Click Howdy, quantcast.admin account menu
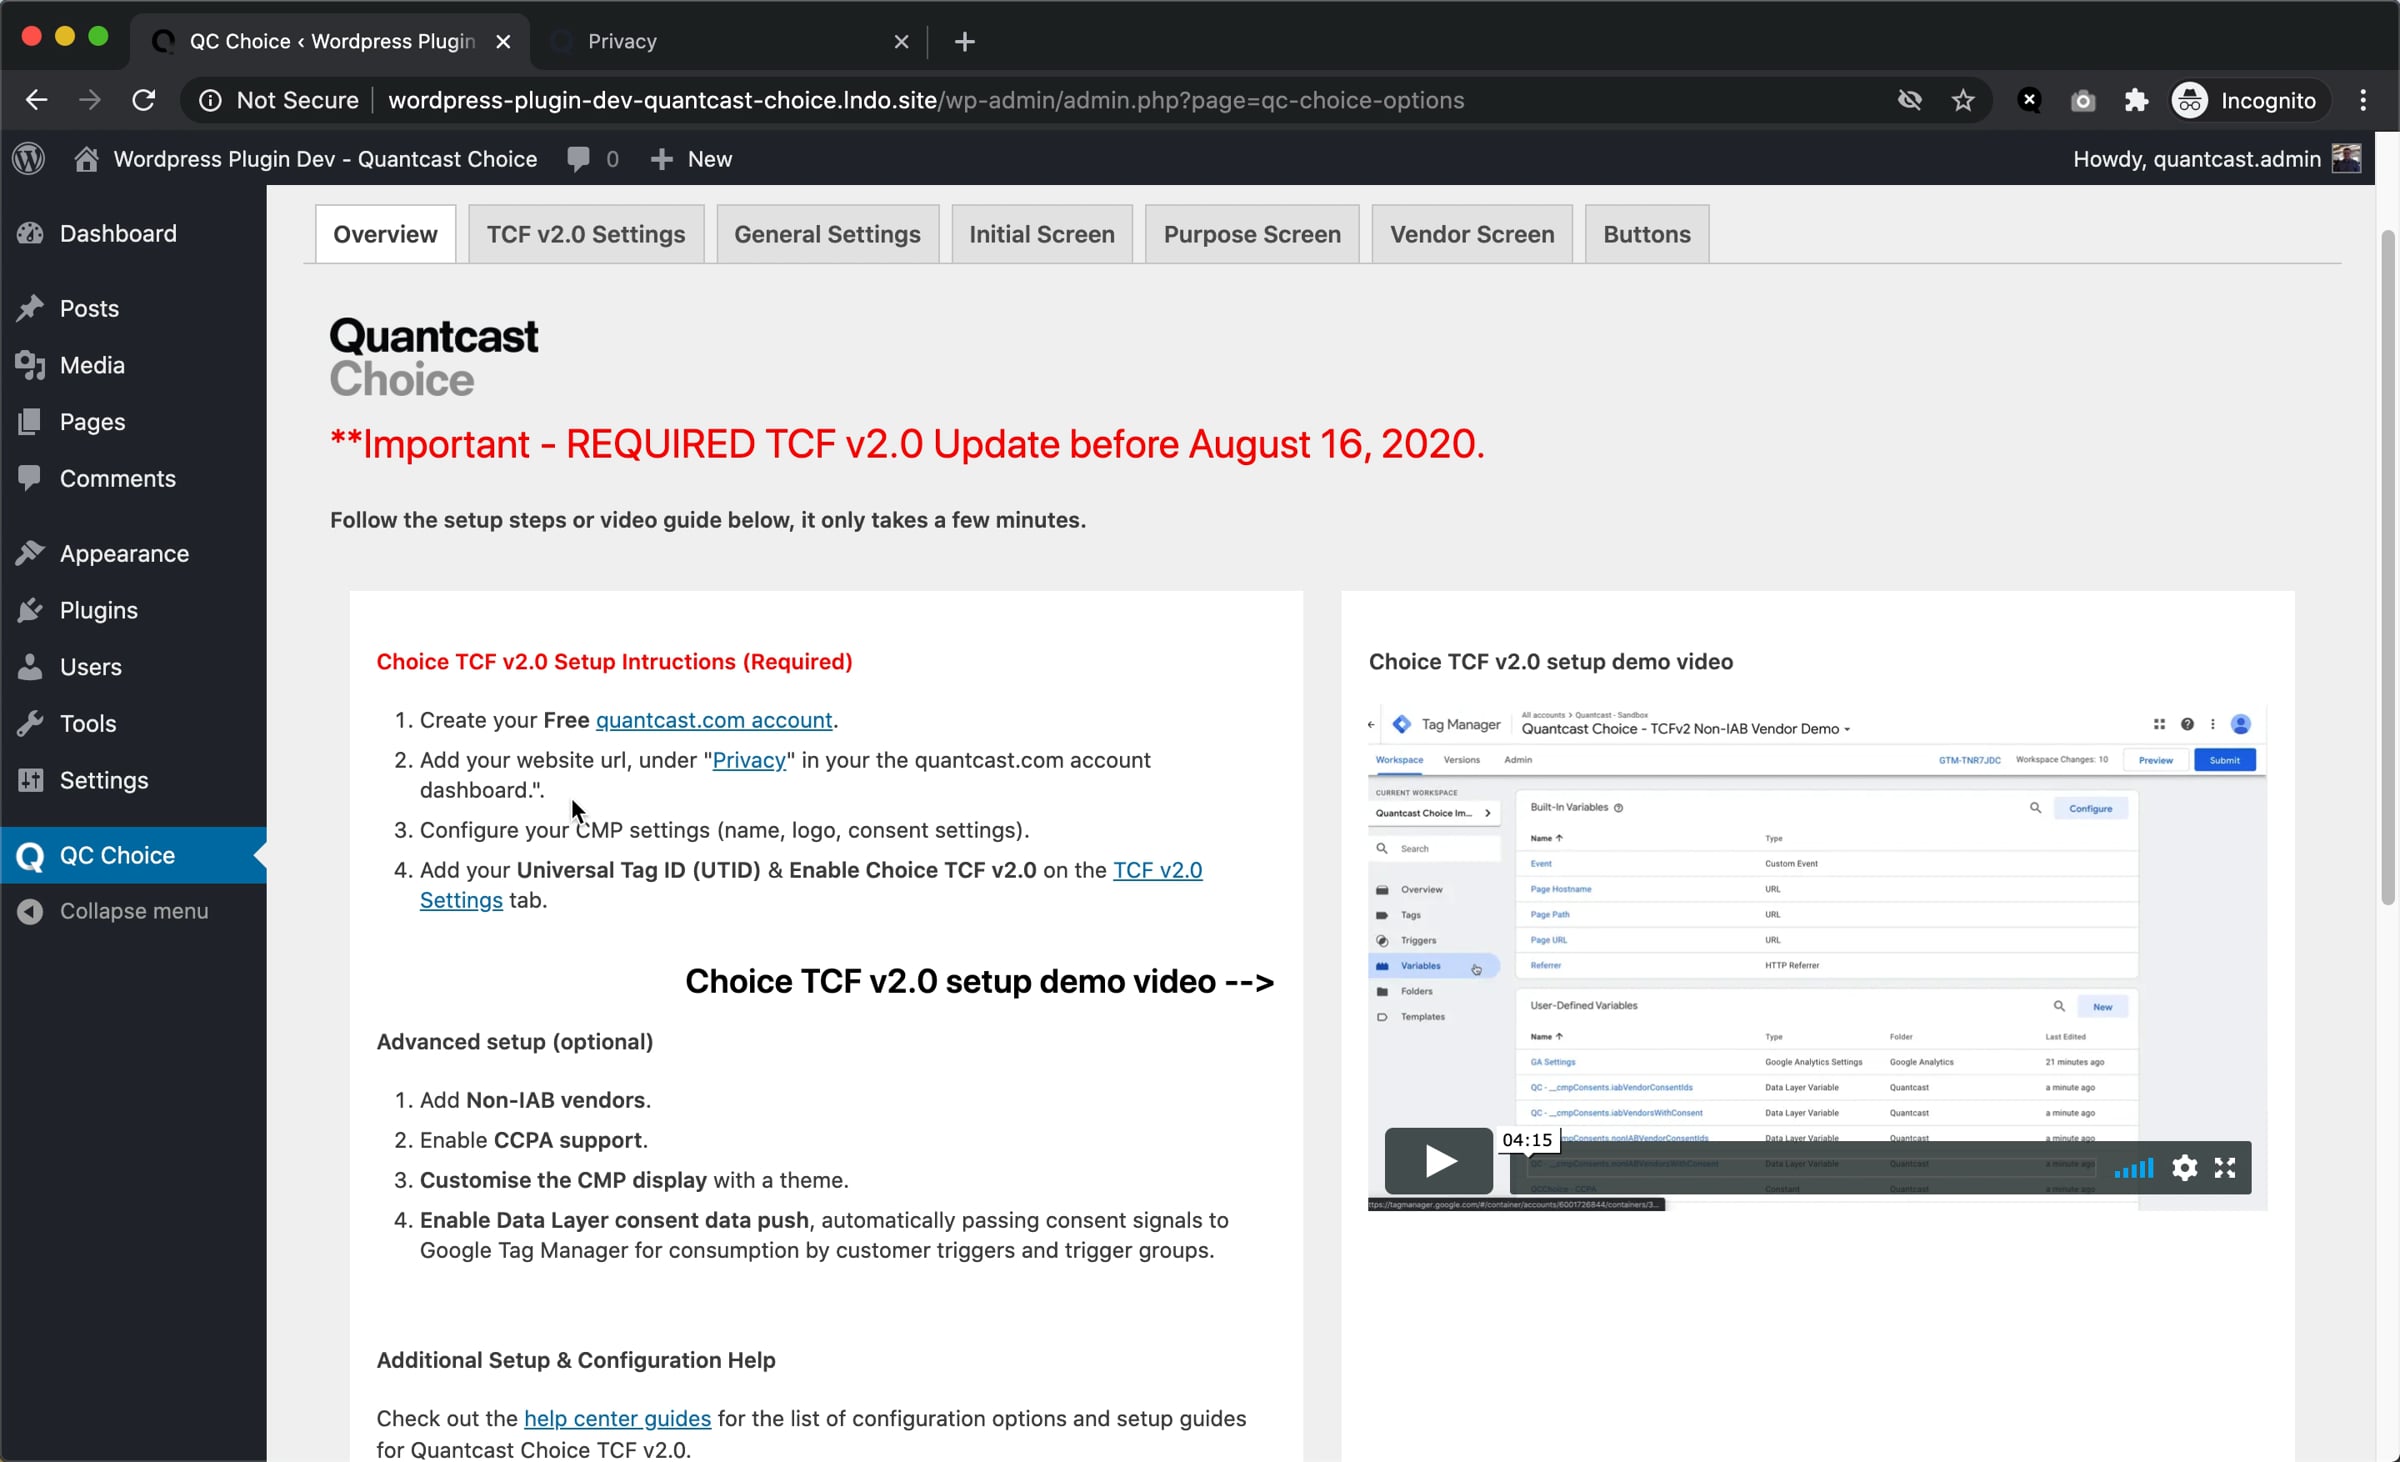2400x1462 pixels. pyautogui.click(x=2216, y=159)
